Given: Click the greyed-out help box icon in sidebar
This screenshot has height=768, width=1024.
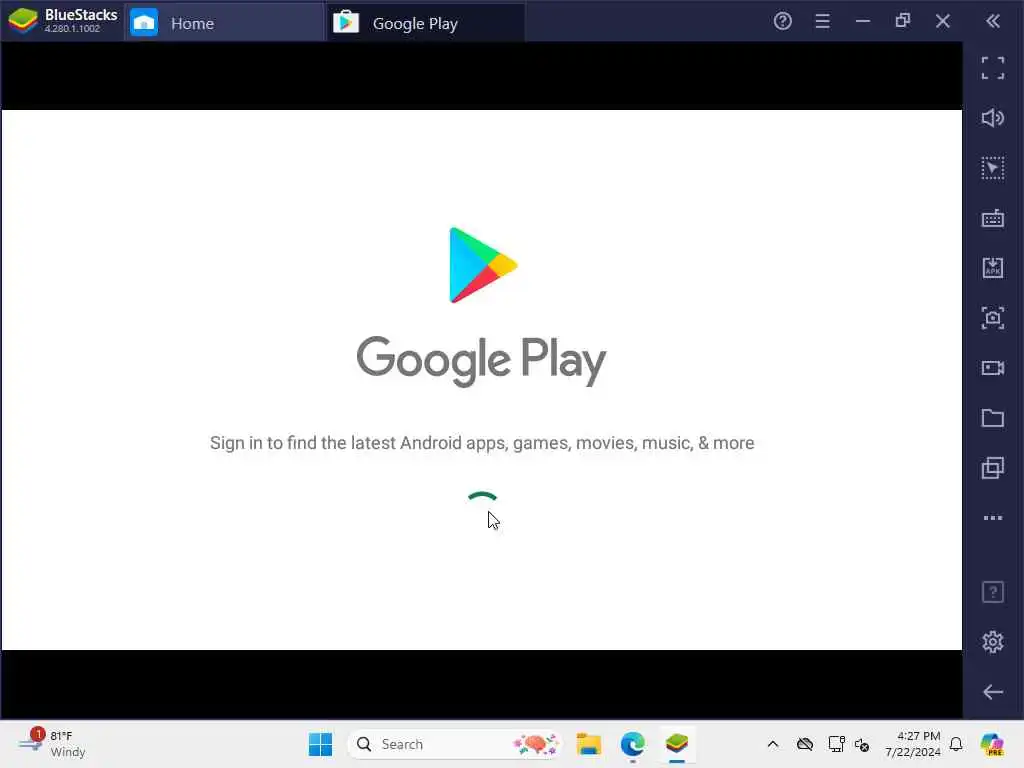Looking at the screenshot, I should coord(993,592).
